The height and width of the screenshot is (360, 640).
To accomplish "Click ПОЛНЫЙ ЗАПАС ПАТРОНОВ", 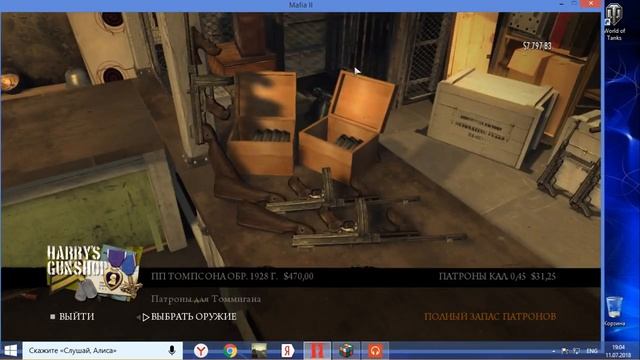I will tap(490, 316).
